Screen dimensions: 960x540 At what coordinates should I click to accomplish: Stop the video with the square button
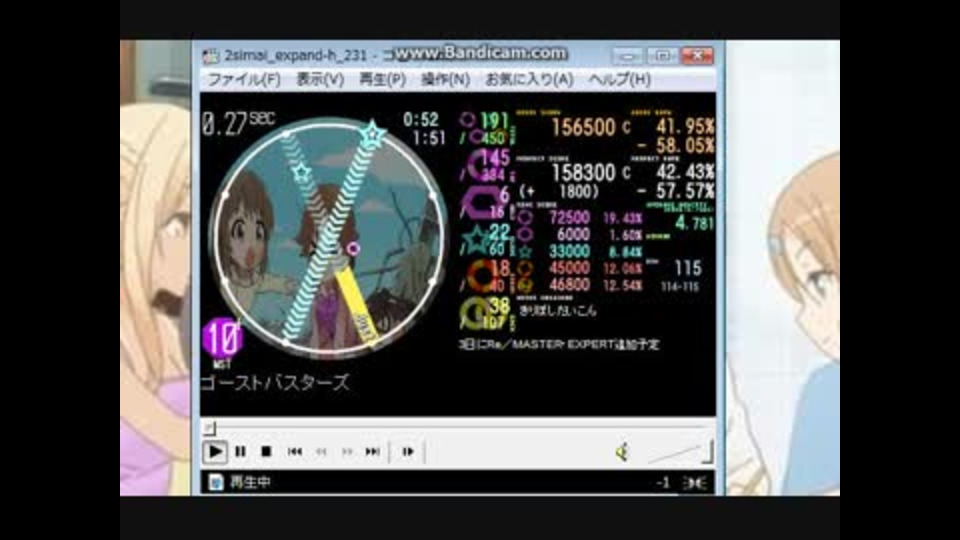pos(266,452)
